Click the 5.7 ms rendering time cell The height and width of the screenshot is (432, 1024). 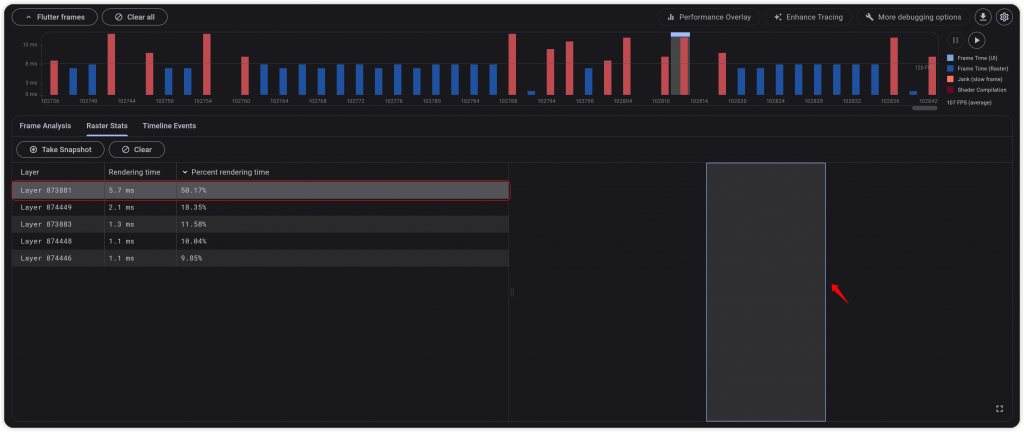pos(121,191)
